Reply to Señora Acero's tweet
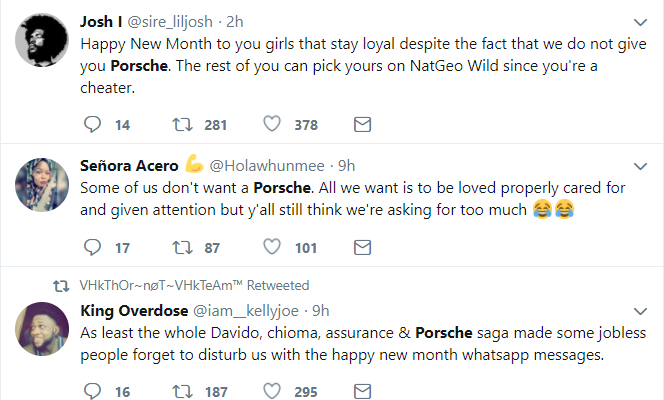 92,246
